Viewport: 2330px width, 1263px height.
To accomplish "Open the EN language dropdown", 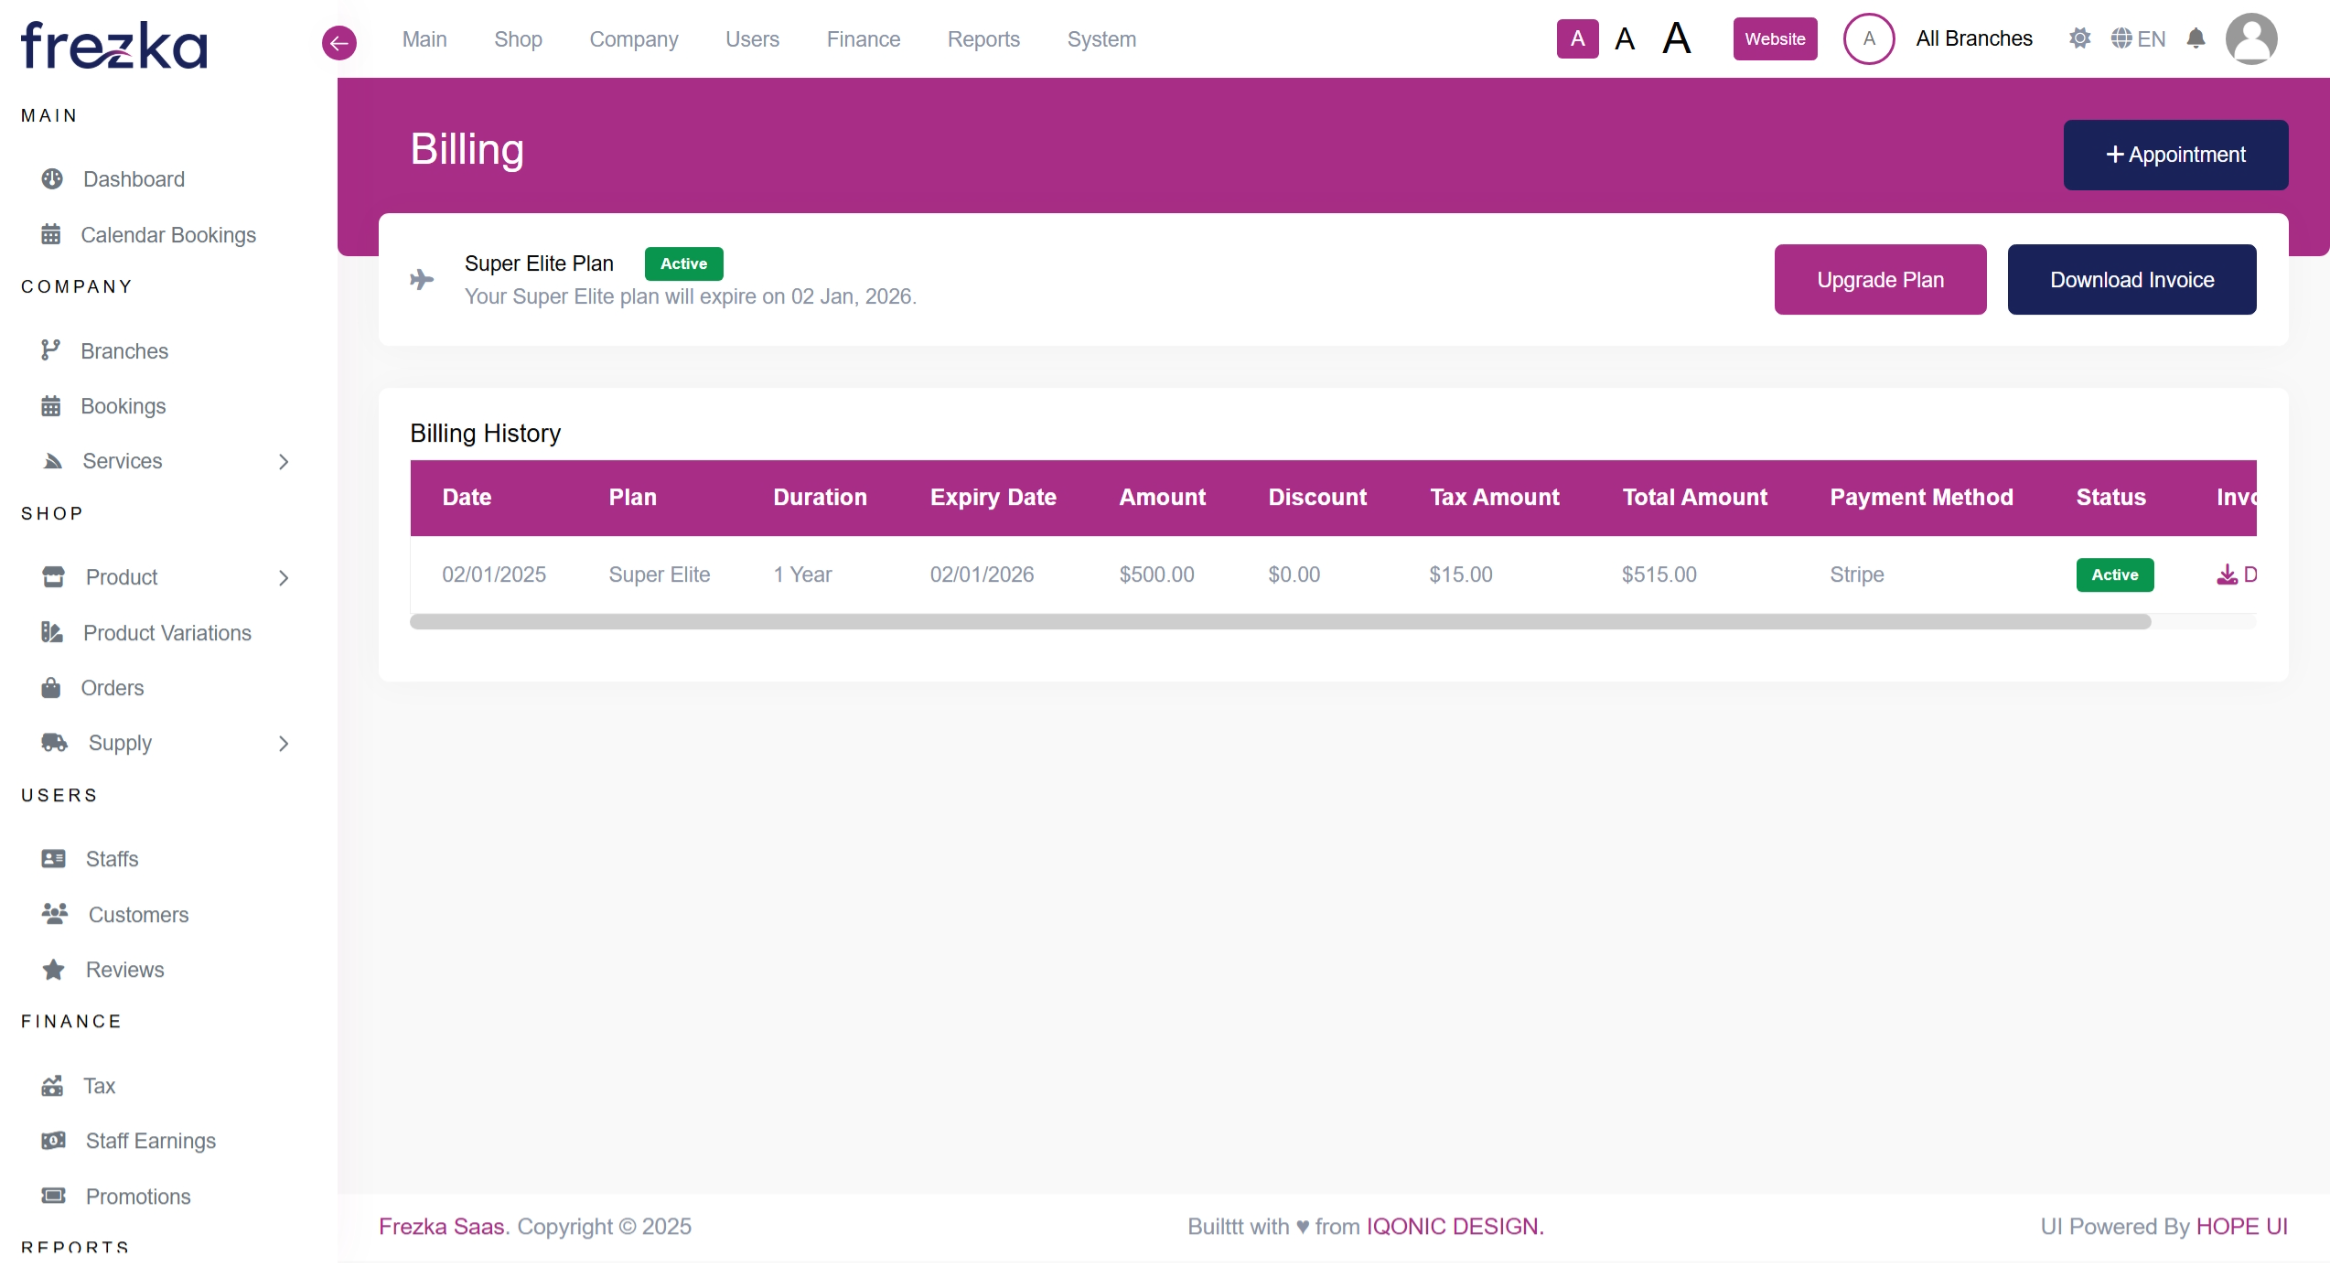I will coord(2139,39).
